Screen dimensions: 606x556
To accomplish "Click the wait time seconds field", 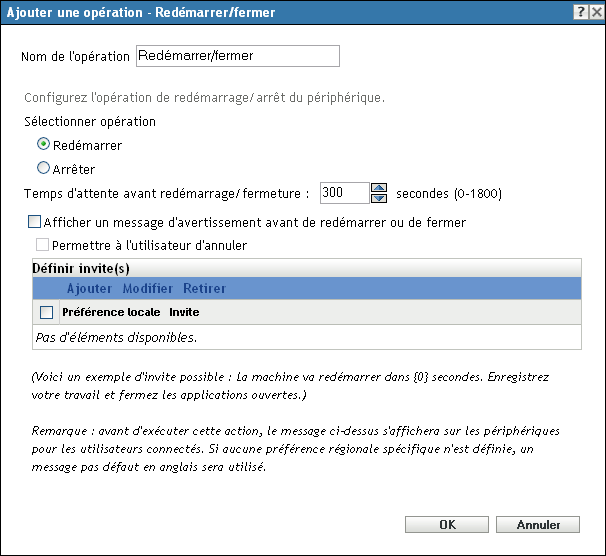I will point(344,193).
